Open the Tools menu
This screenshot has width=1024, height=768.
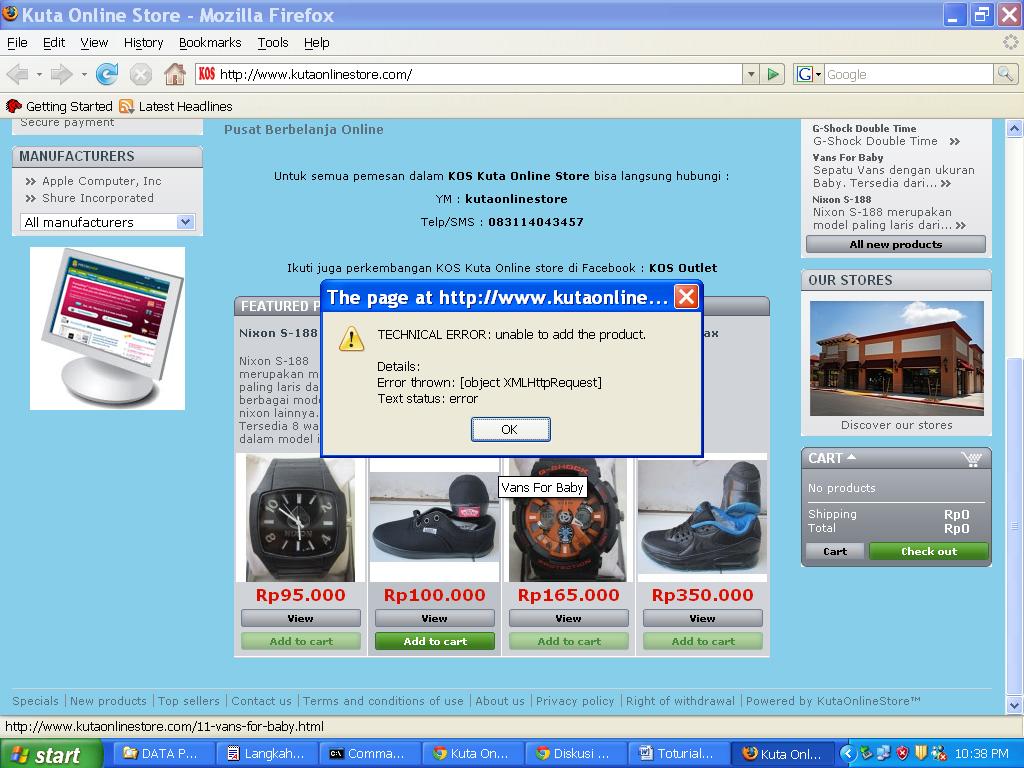click(272, 42)
